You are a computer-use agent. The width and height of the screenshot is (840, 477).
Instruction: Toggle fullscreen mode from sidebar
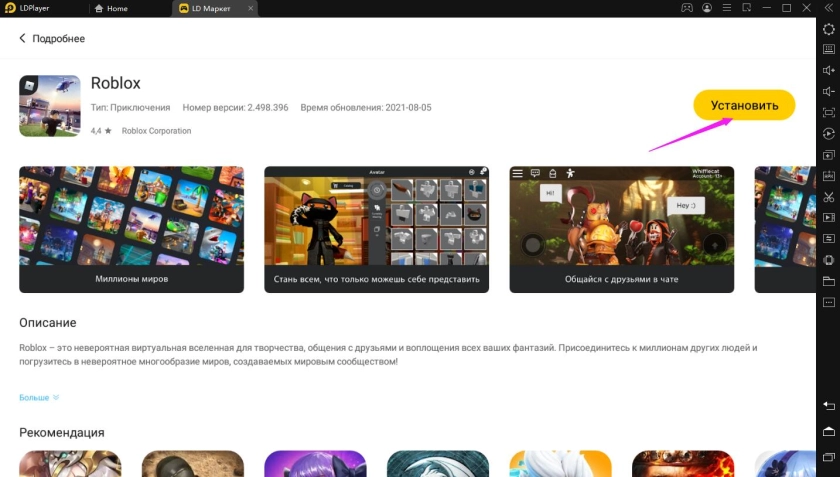829,112
